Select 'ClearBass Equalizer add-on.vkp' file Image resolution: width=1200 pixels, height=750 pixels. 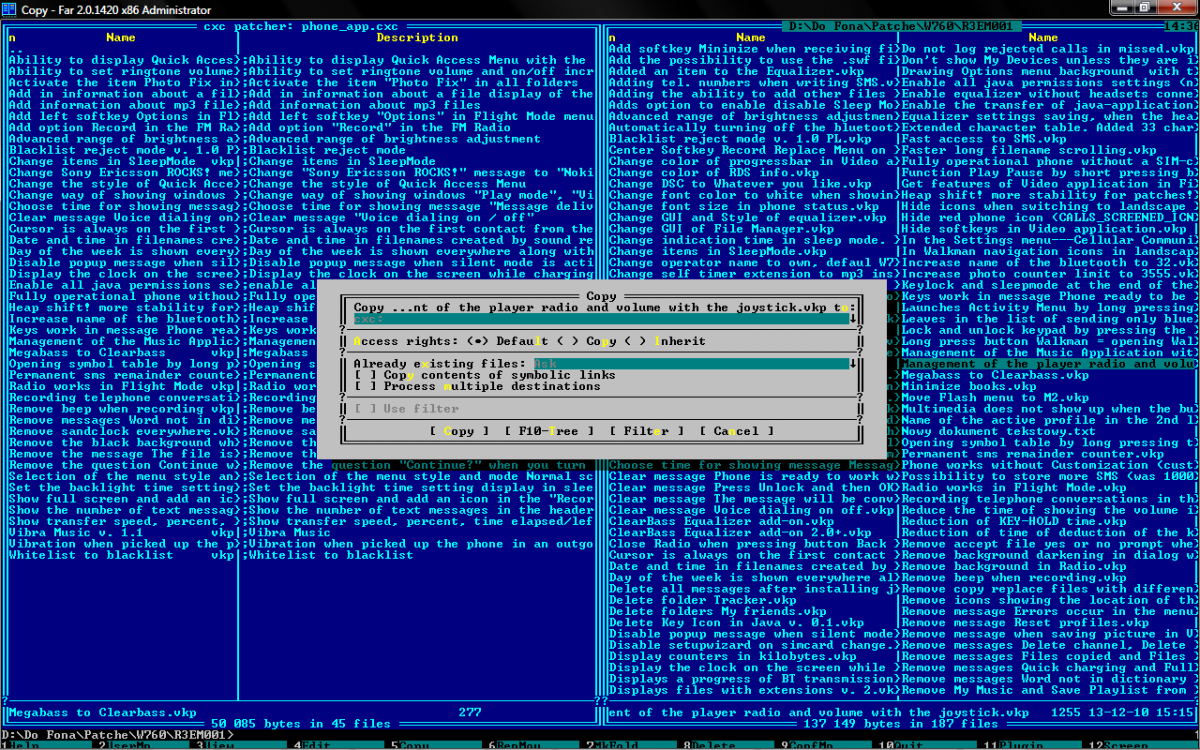(x=752, y=522)
